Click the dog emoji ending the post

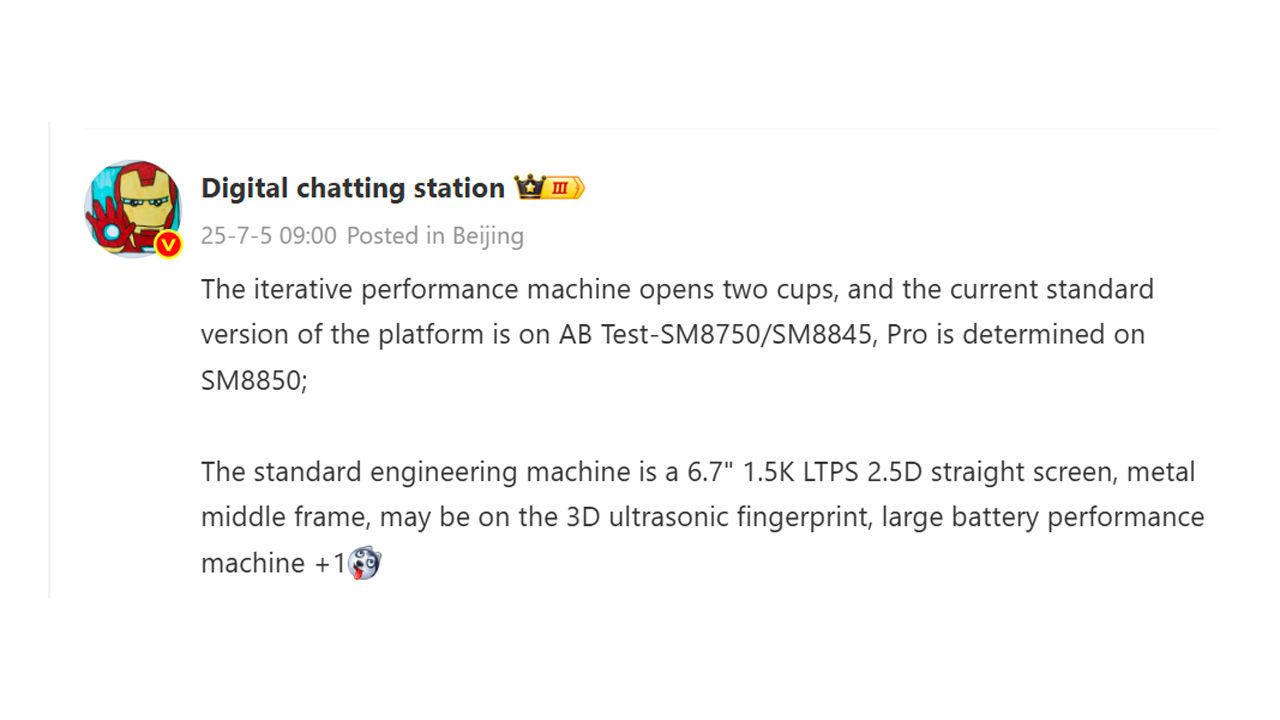pyautogui.click(x=365, y=563)
